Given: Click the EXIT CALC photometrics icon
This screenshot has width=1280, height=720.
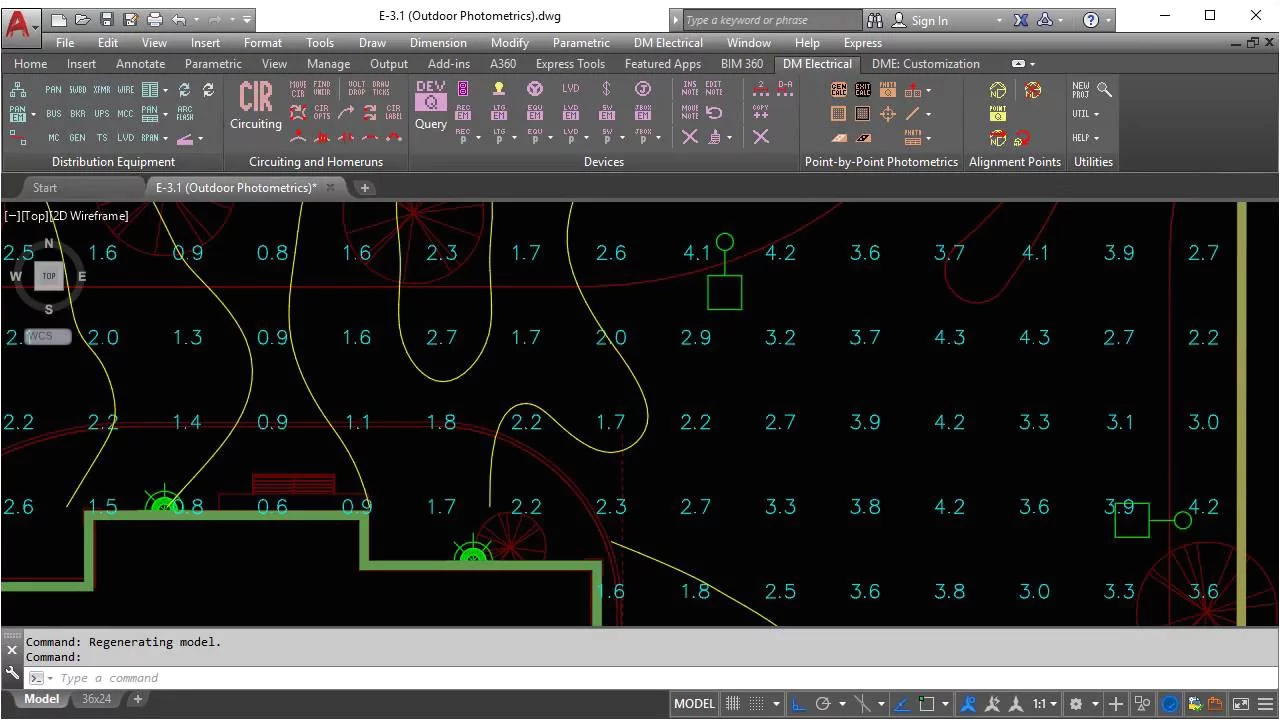Looking at the screenshot, I should point(862,89).
